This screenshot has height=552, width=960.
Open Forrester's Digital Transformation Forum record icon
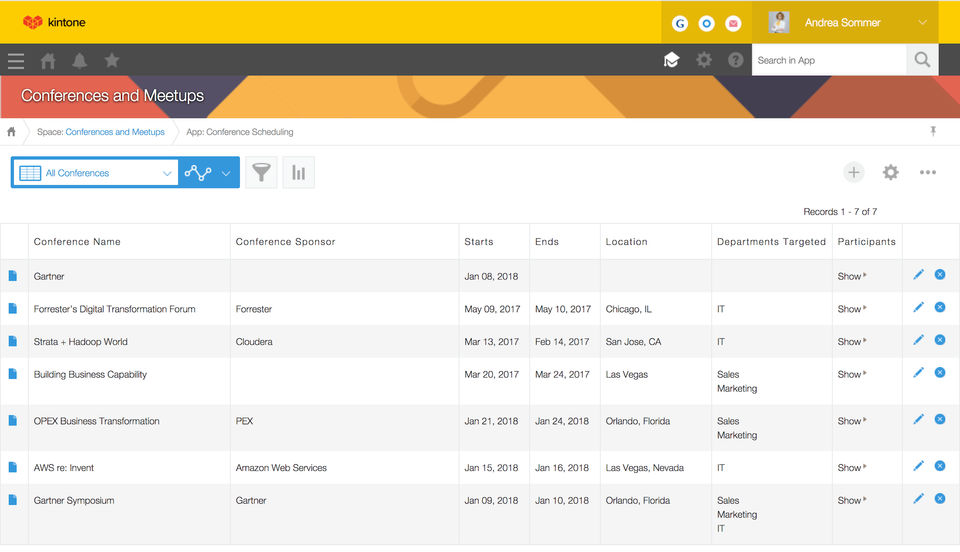pos(12,308)
